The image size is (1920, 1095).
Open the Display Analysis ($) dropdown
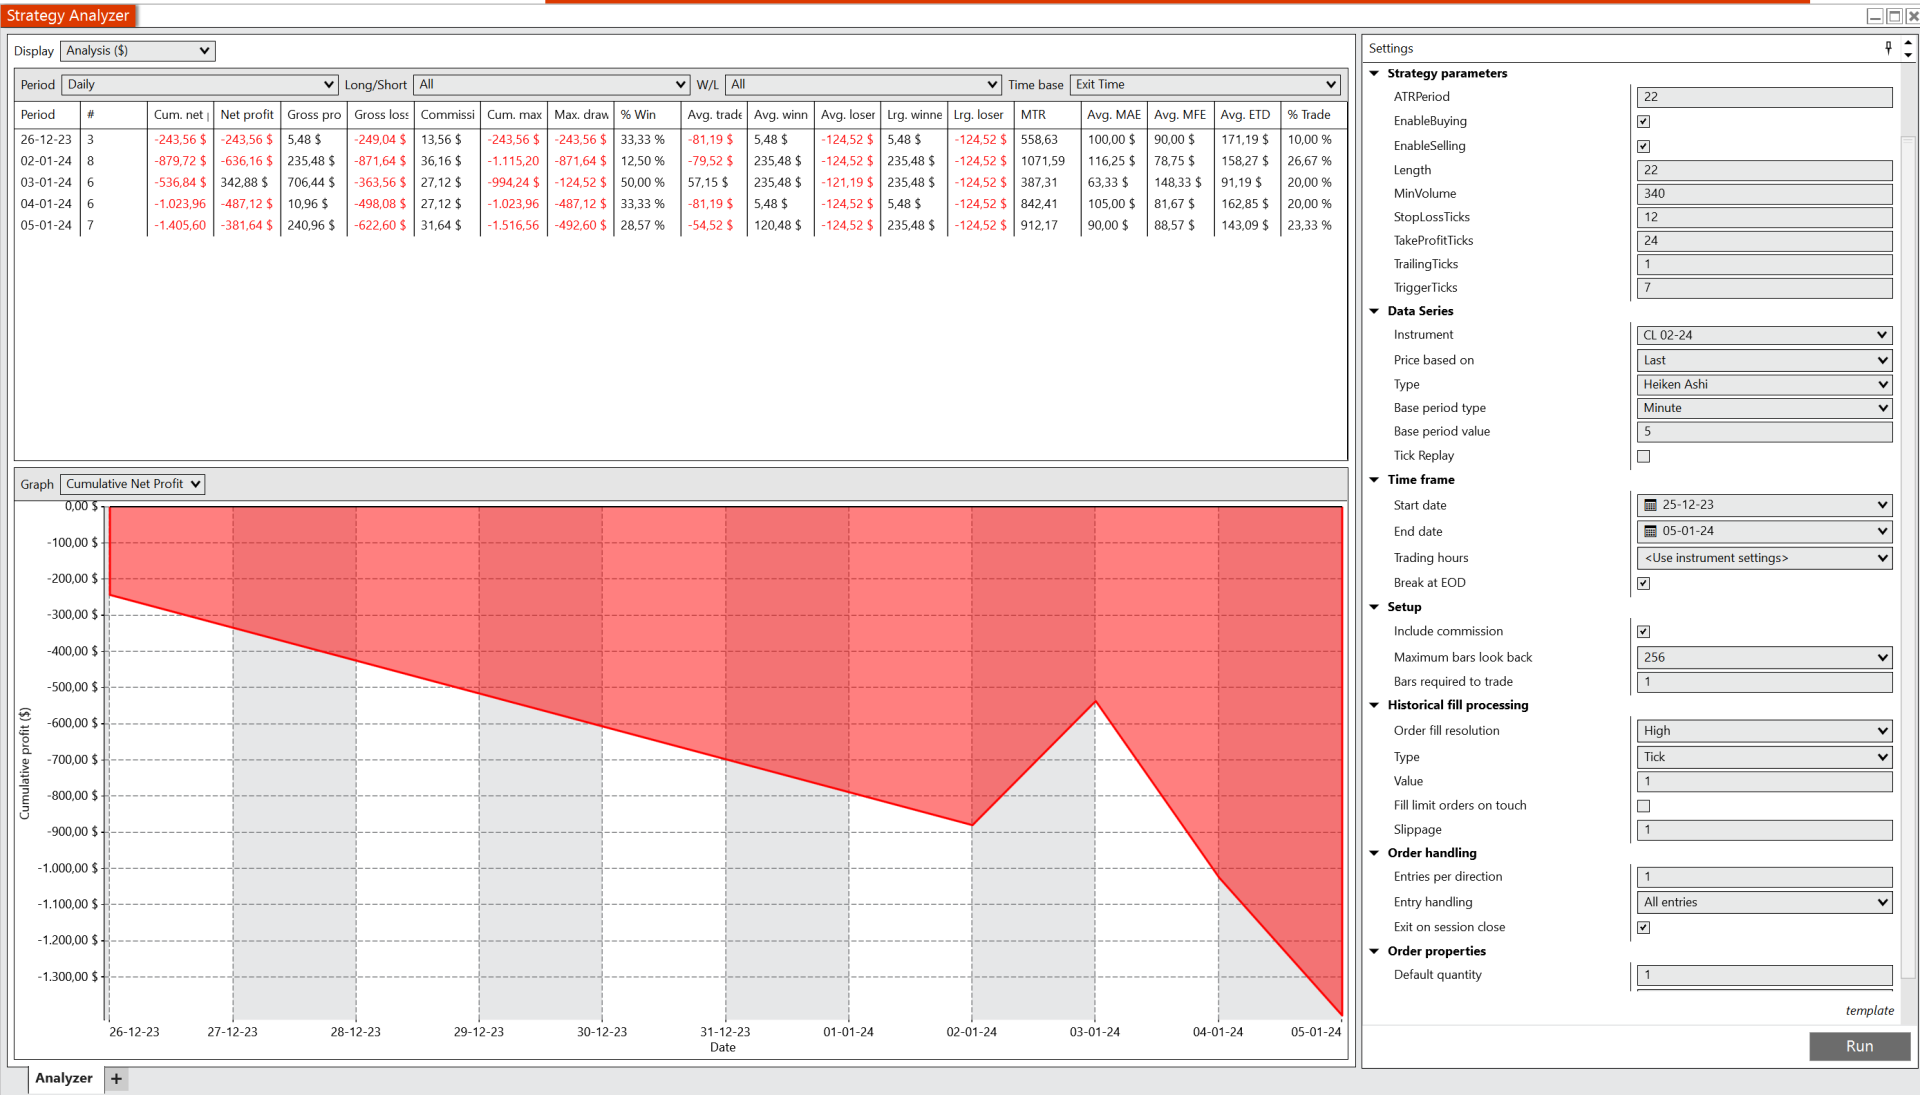click(138, 51)
